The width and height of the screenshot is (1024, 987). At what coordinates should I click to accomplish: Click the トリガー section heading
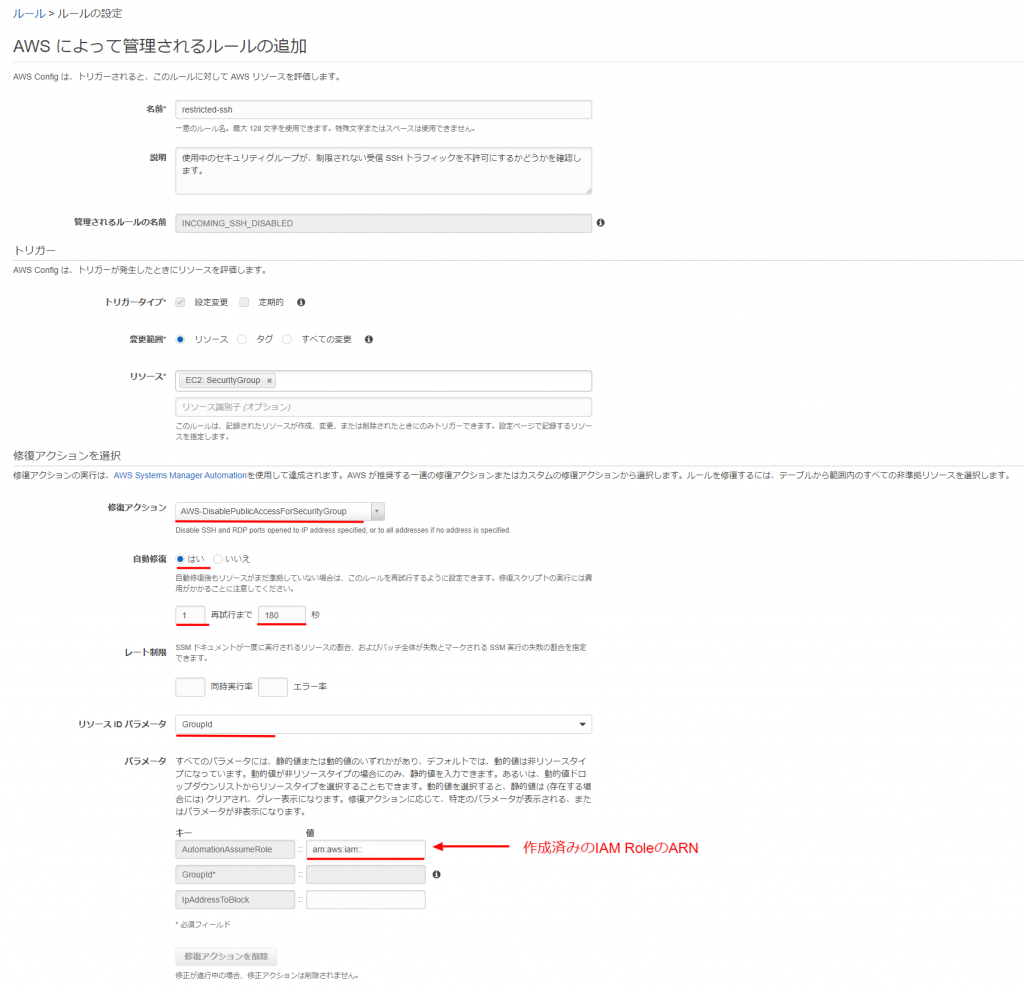pyautogui.click(x=35, y=251)
